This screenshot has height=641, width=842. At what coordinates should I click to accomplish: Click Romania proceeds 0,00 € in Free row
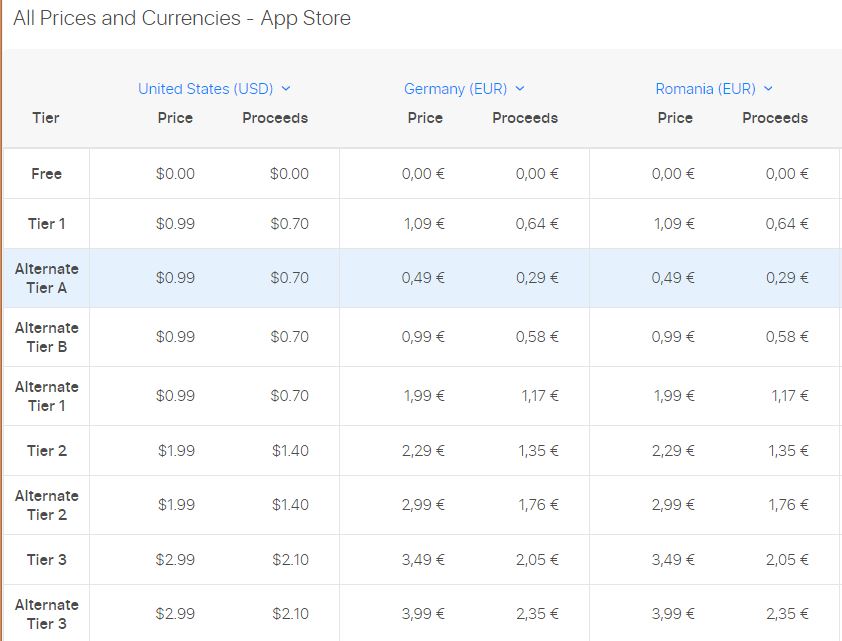point(787,174)
